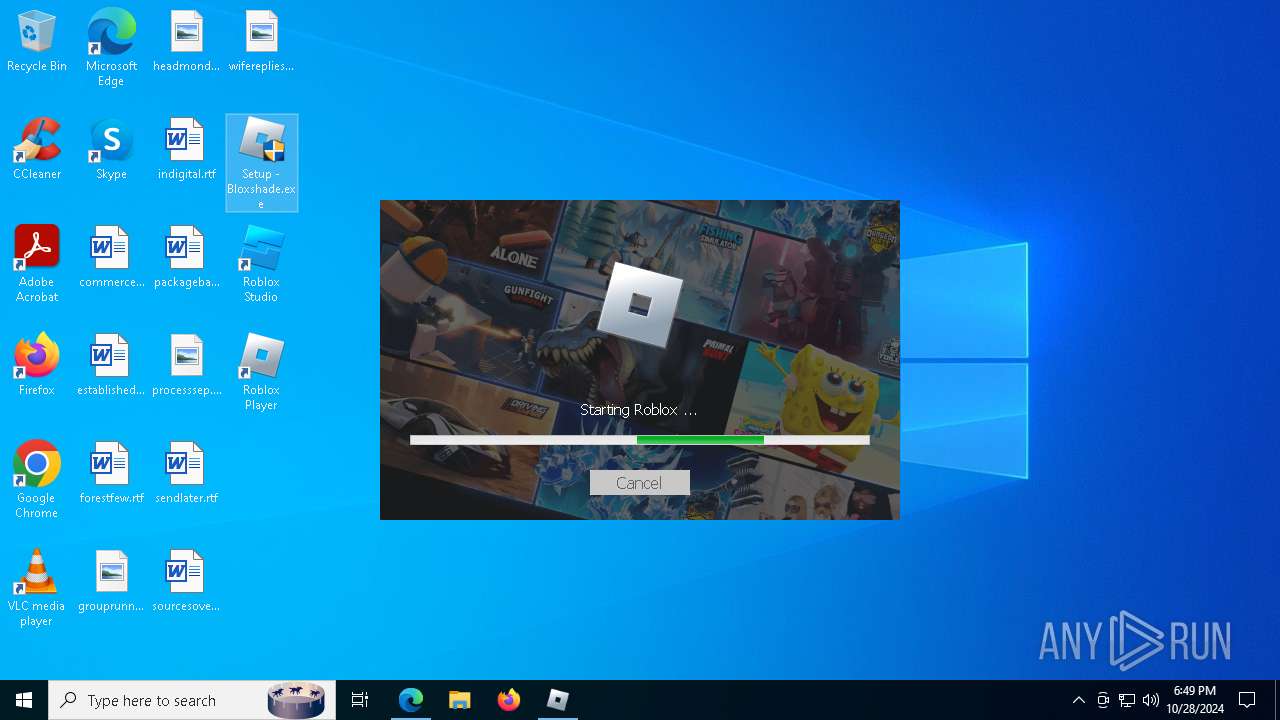Image resolution: width=1280 pixels, height=720 pixels.
Task: Select the packageba document icon
Action: coord(186,258)
